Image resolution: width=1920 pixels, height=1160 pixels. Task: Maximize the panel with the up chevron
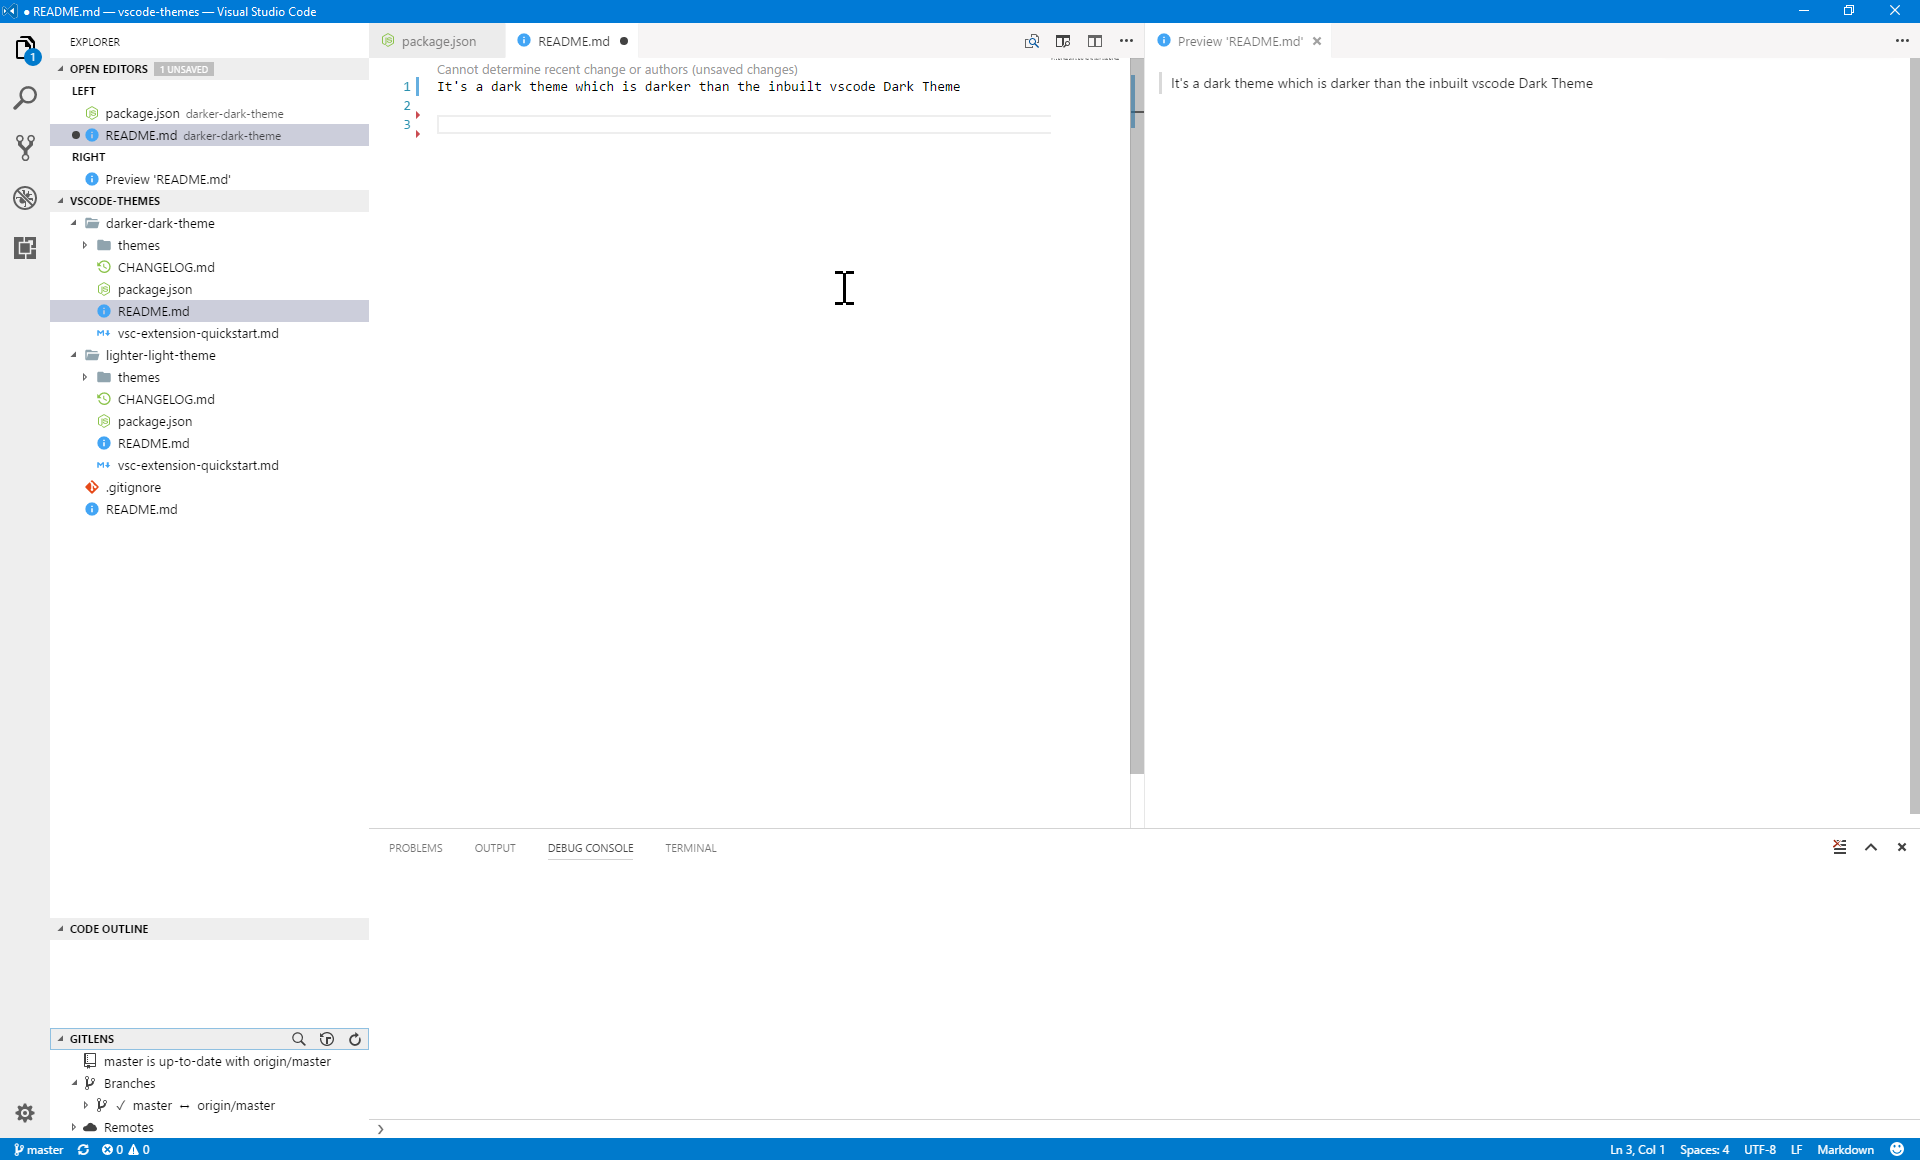click(1871, 847)
